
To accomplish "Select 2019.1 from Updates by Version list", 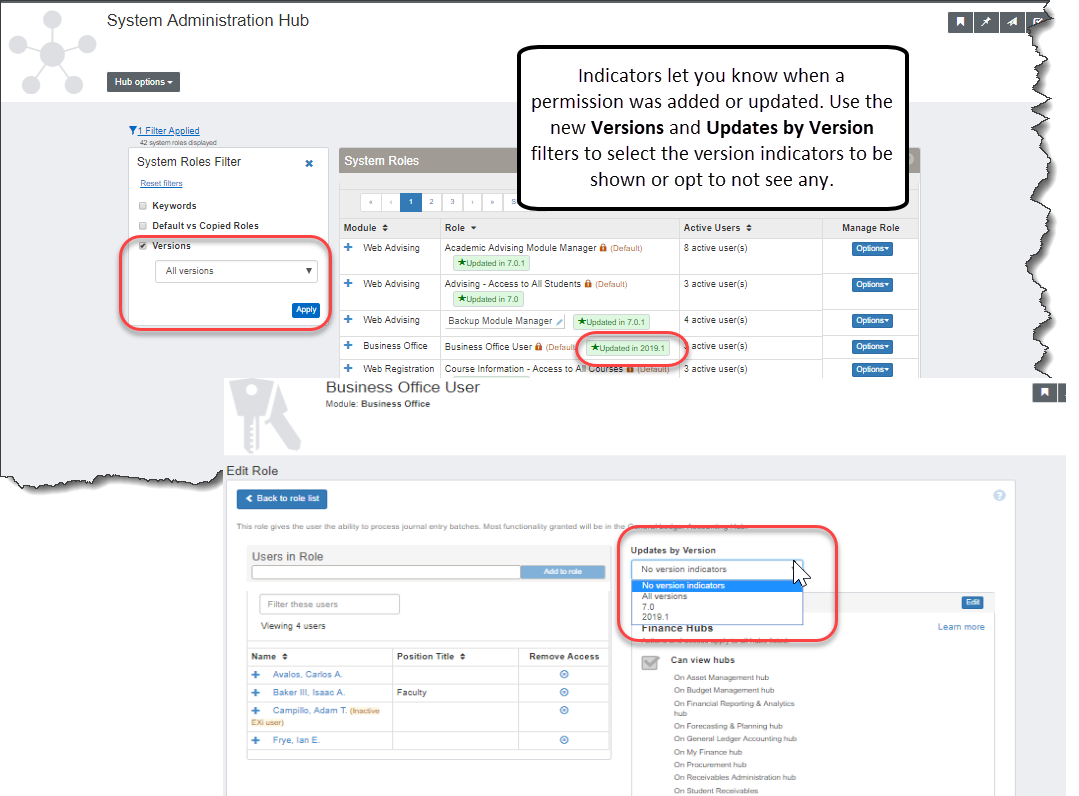I will tap(655, 617).
